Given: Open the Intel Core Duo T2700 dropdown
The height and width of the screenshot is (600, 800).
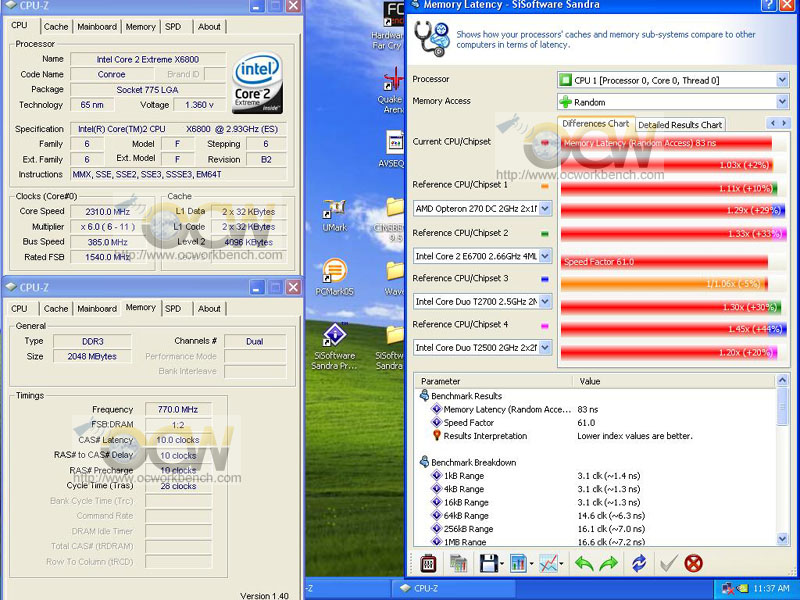Looking at the screenshot, I should (x=545, y=301).
